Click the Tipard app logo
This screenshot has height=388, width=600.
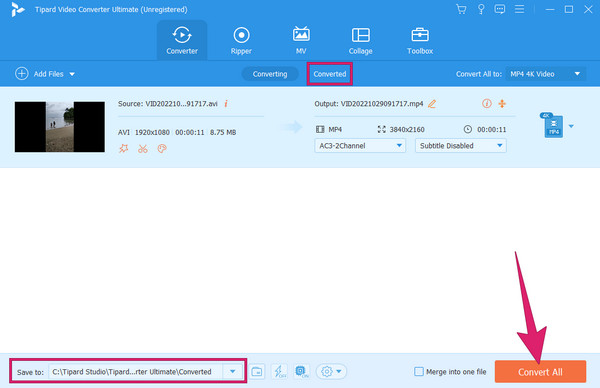click(17, 9)
